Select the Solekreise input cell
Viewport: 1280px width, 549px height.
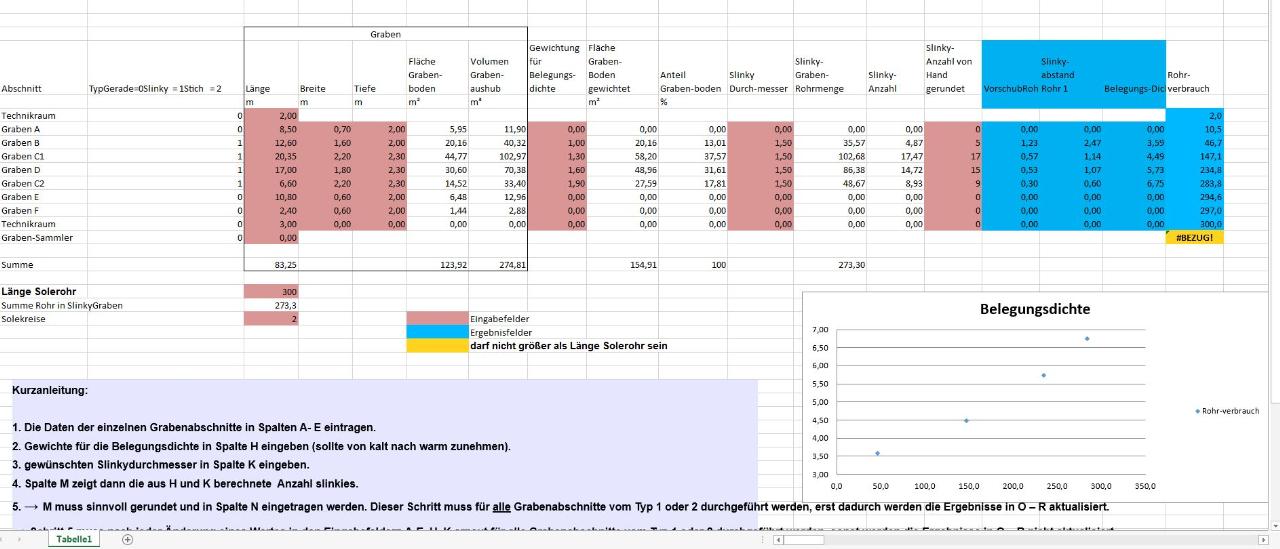point(271,318)
